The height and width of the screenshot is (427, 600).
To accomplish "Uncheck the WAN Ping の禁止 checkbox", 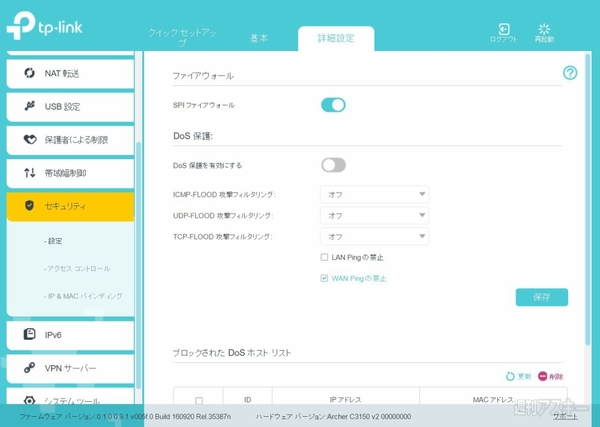I will 324,278.
